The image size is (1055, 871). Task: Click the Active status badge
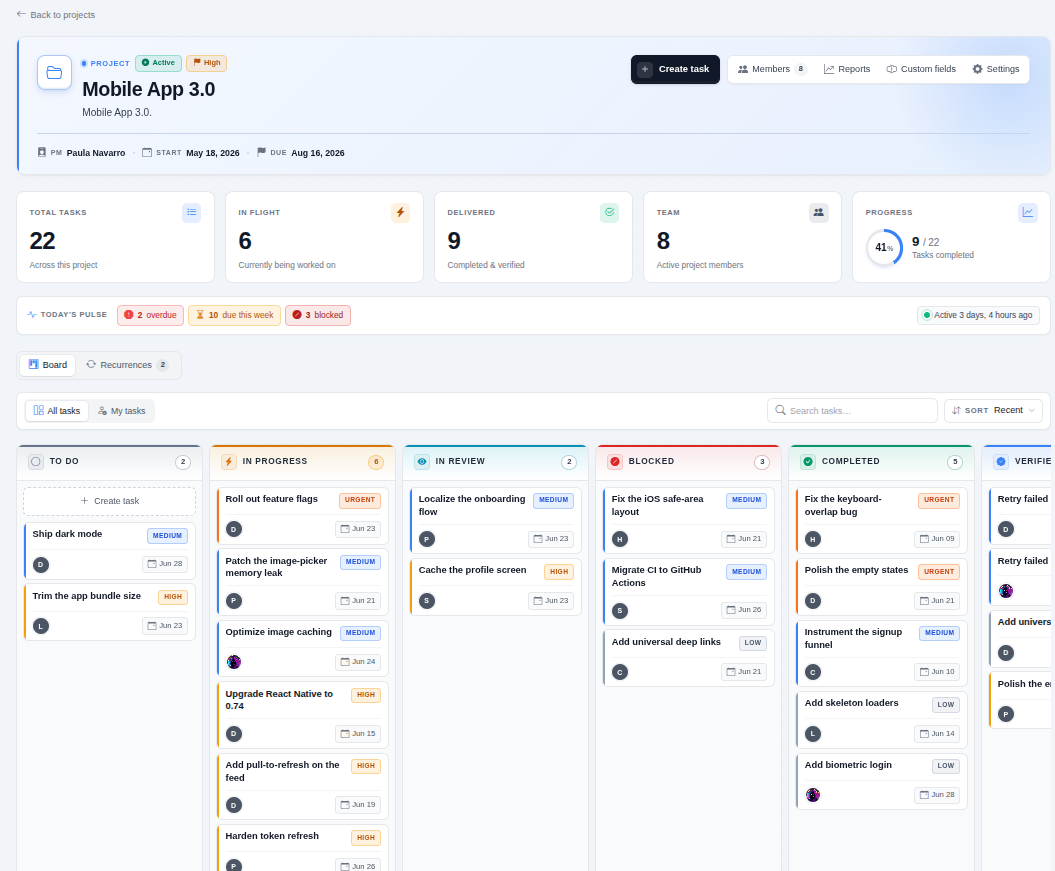[159, 63]
